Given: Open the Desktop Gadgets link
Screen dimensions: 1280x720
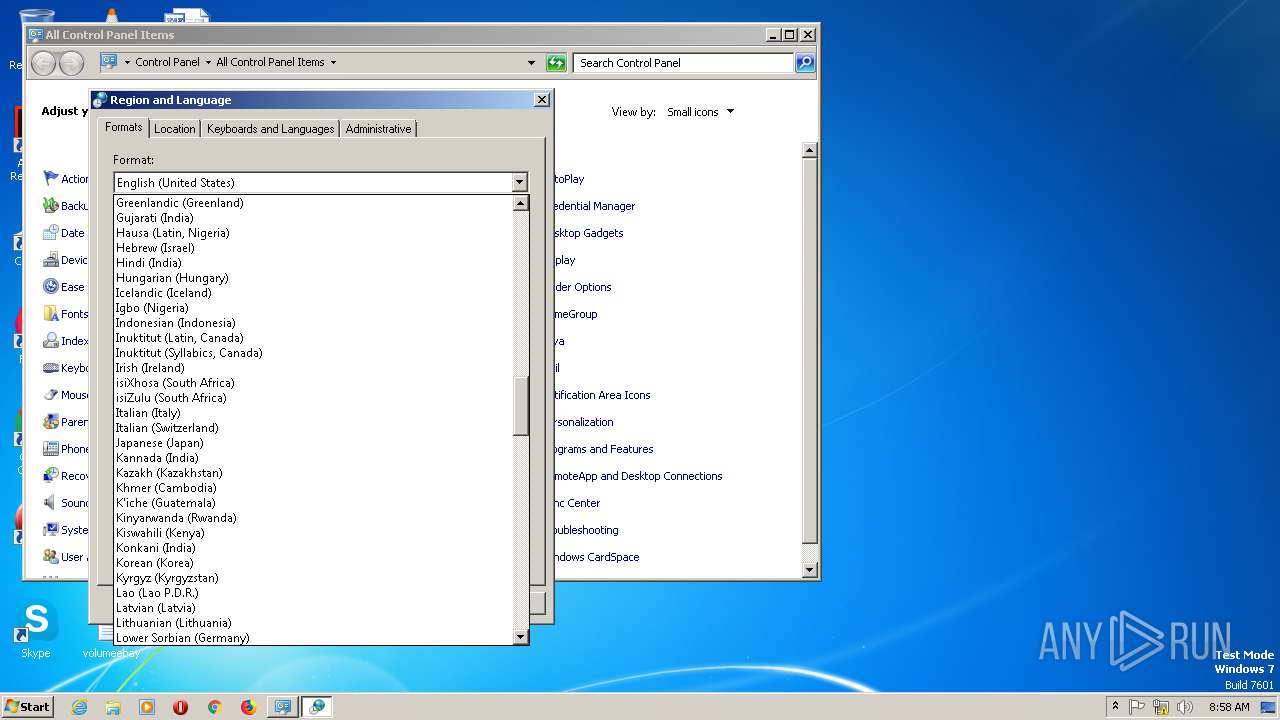Looking at the screenshot, I should point(587,233).
